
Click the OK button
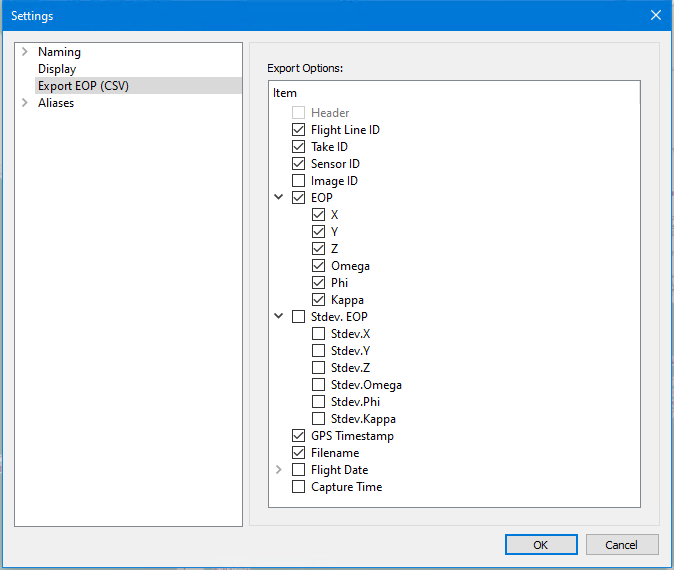coord(541,545)
